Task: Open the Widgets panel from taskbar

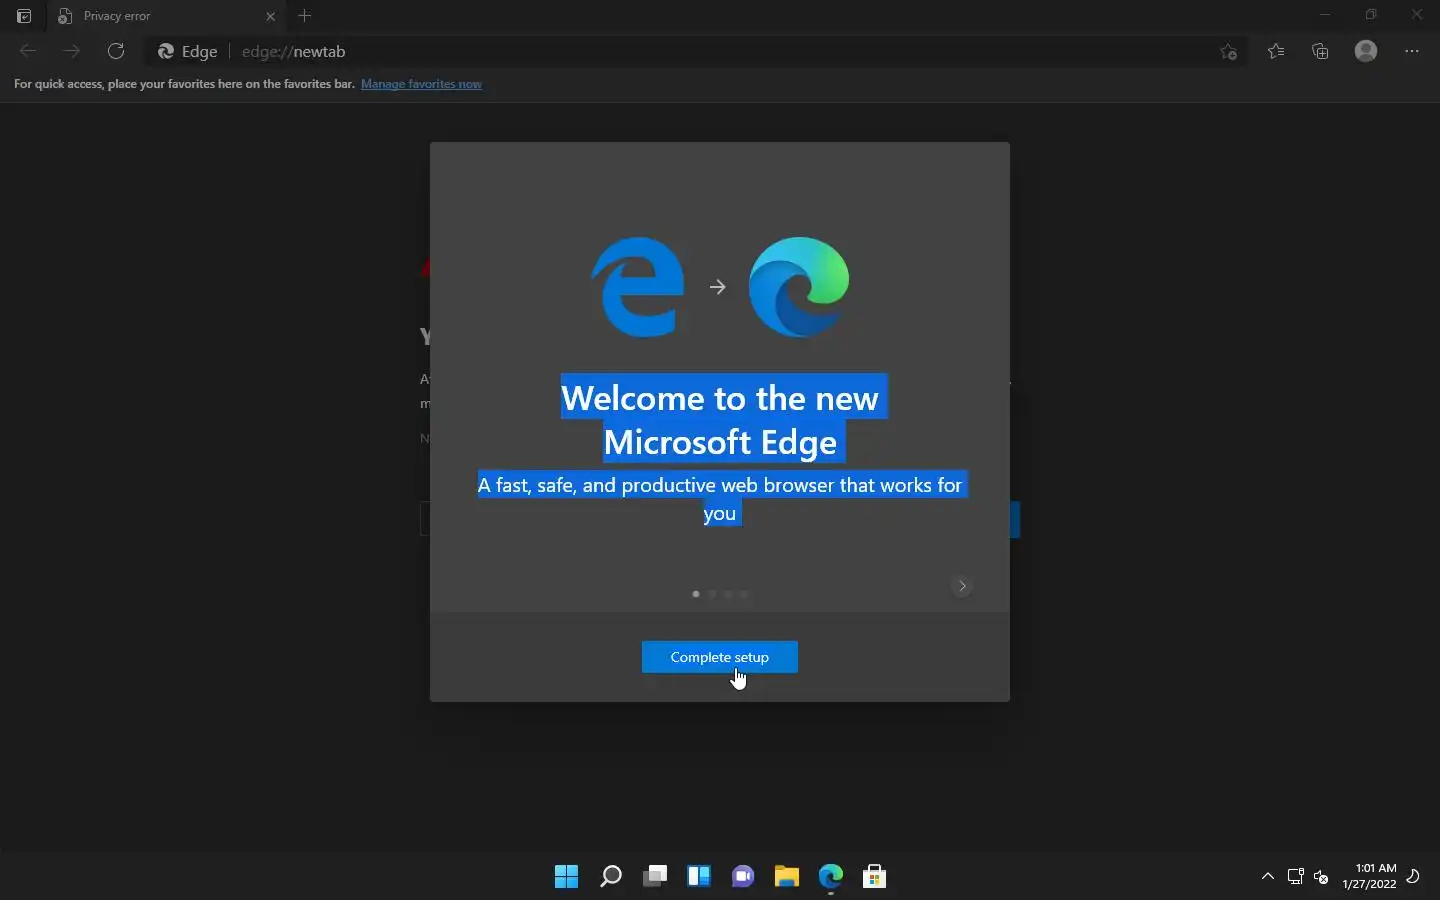Action: (699, 876)
